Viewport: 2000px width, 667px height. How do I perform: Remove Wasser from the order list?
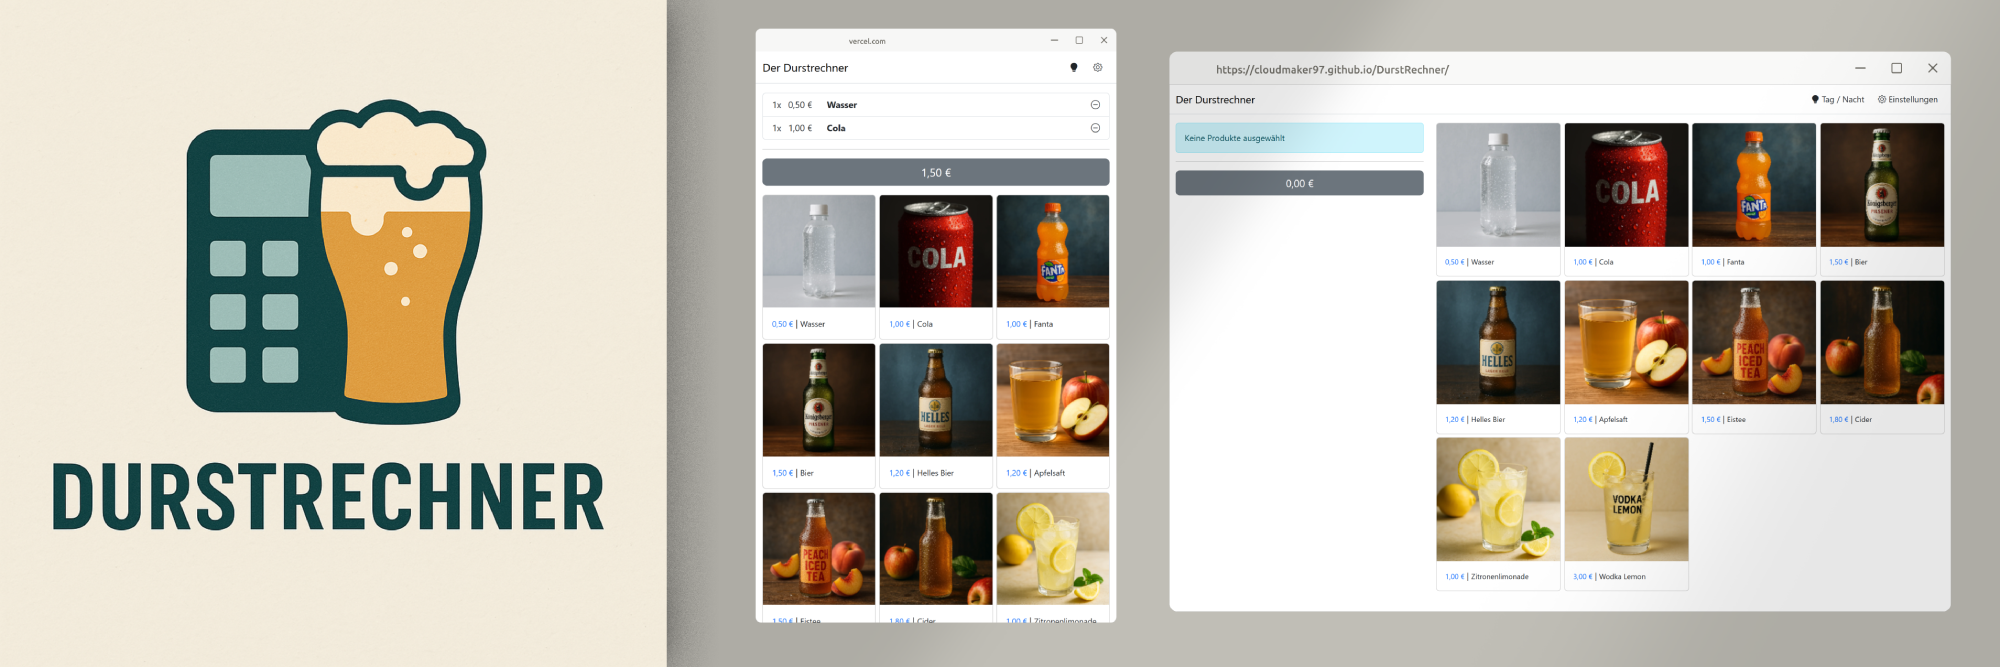click(1095, 105)
